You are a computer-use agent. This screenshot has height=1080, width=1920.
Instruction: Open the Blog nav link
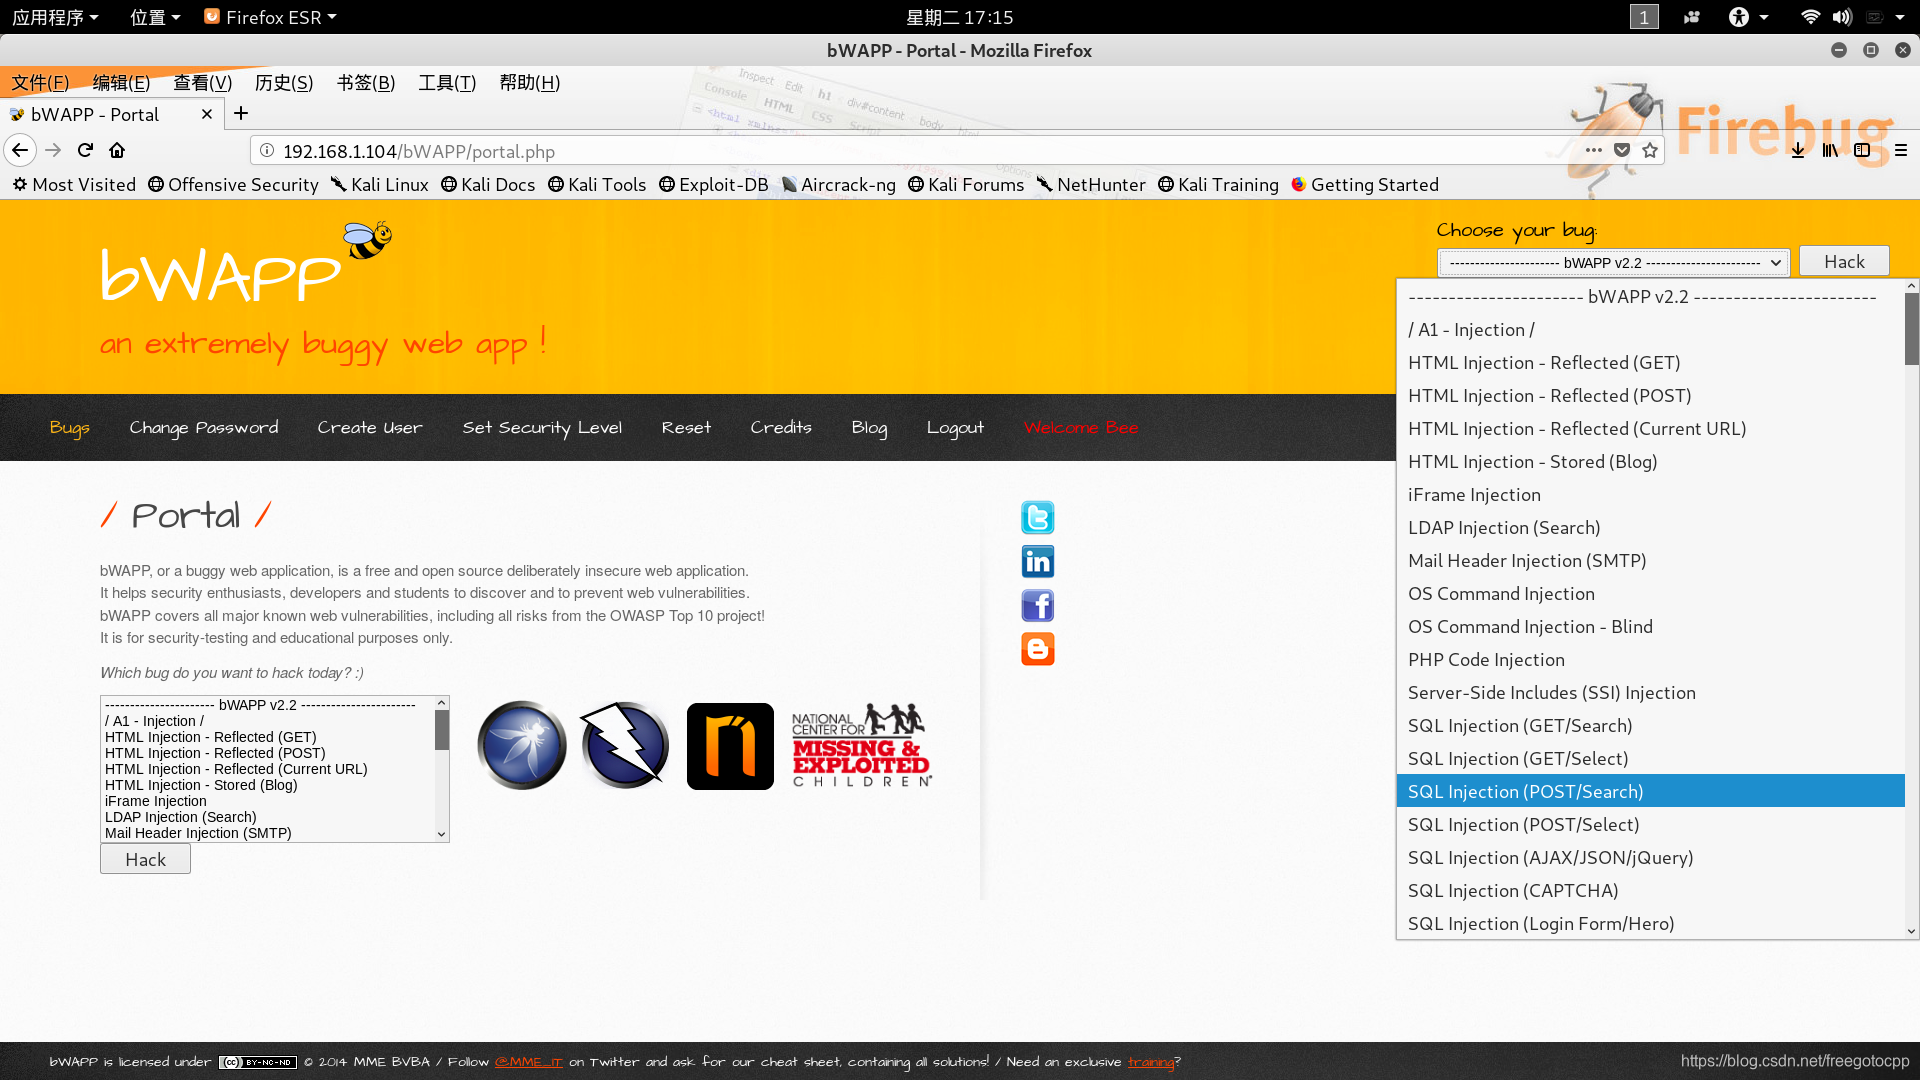pyautogui.click(x=869, y=427)
